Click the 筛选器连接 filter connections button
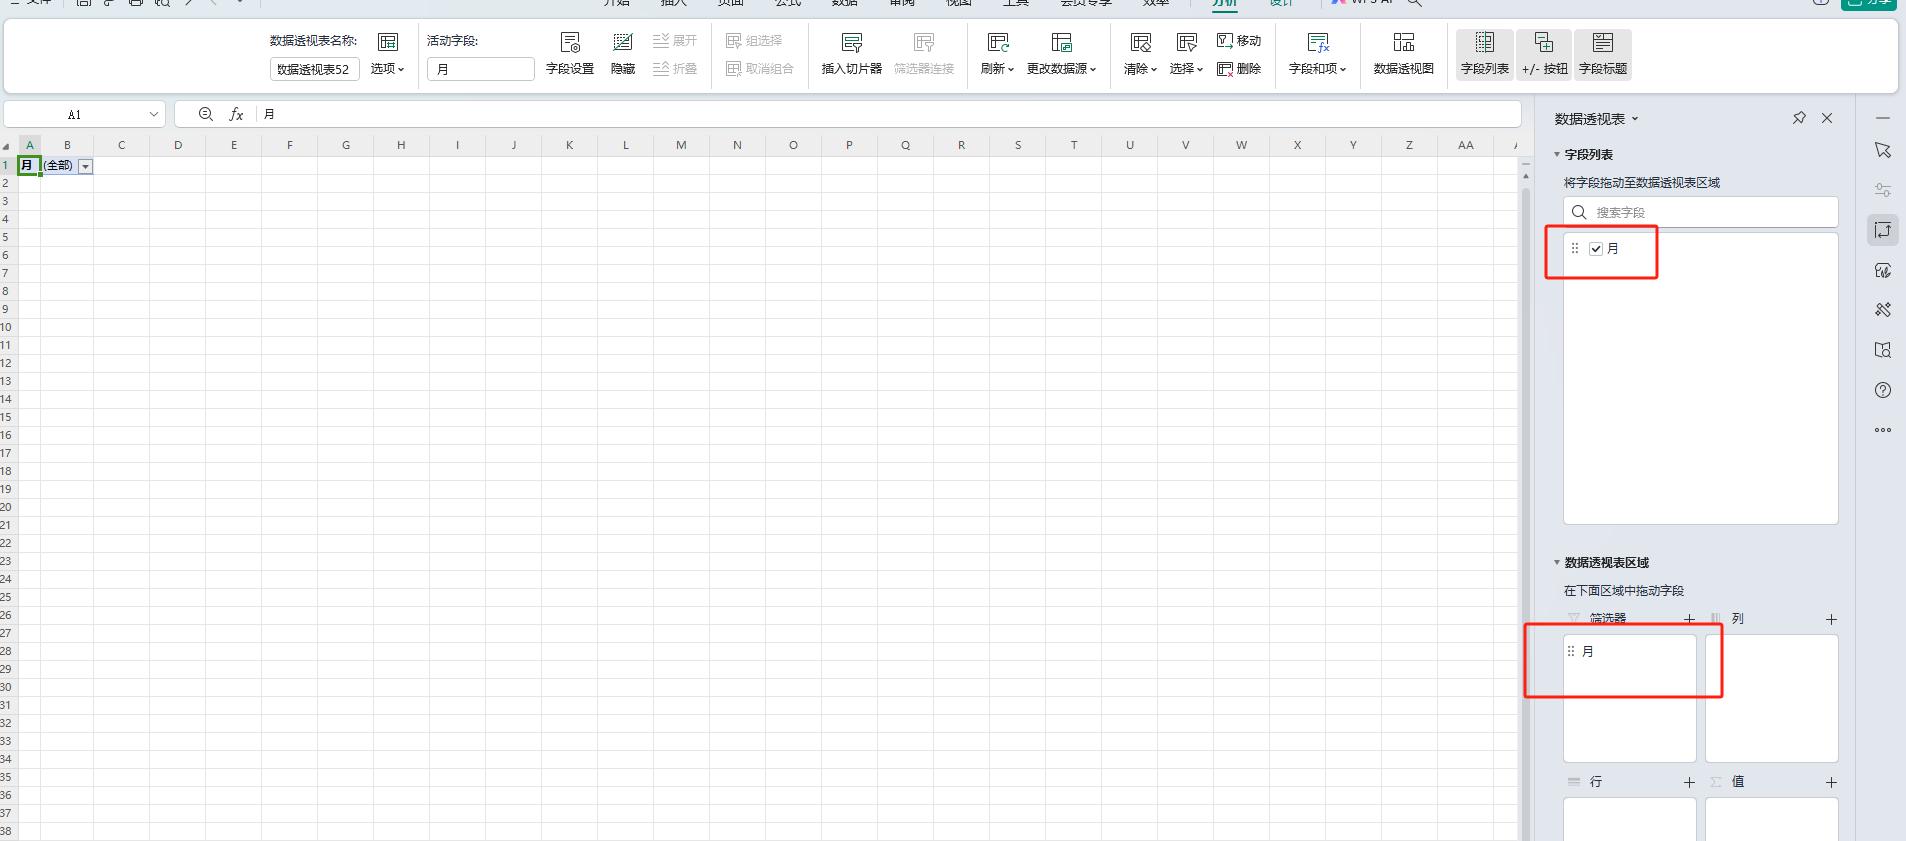The height and width of the screenshot is (841, 1906). pyautogui.click(x=924, y=54)
